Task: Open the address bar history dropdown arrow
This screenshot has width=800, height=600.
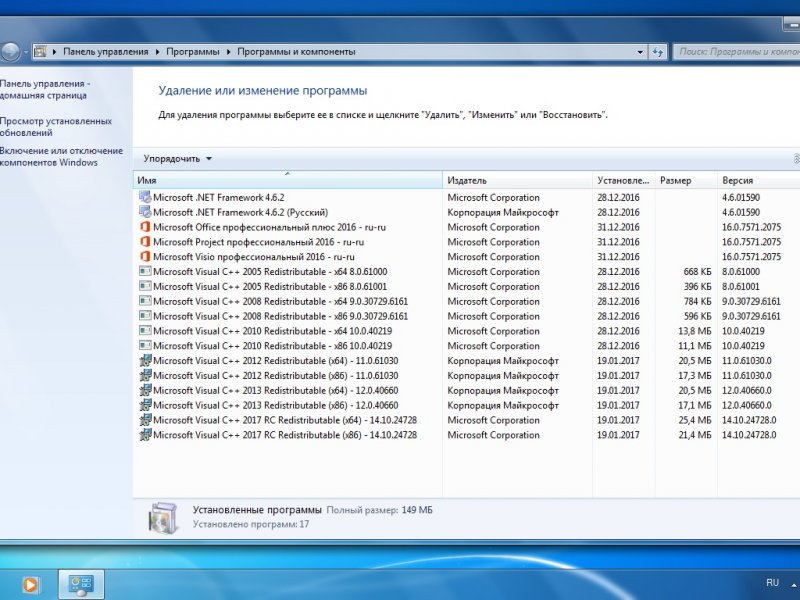Action: click(640, 52)
